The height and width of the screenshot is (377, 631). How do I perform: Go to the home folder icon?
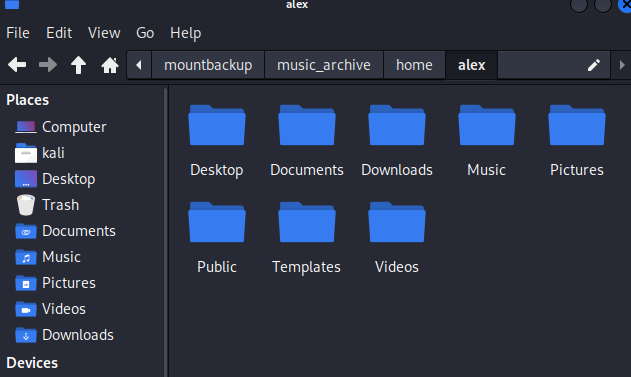109,65
